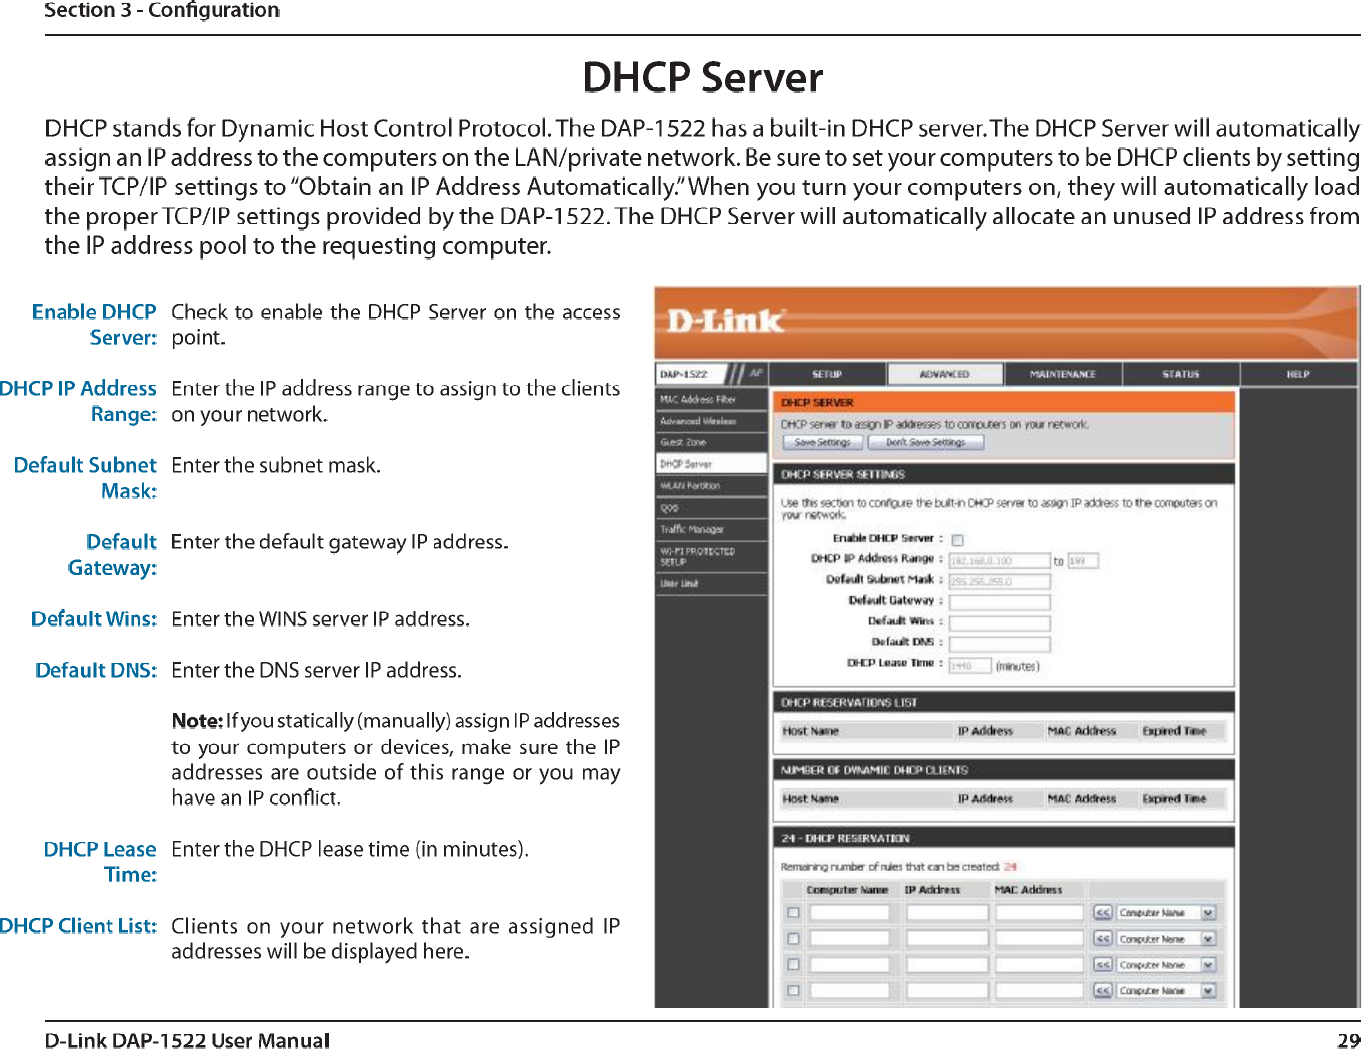Click the 'DHCP Server' page title
The height and width of the screenshot is (1049, 1362).
pyautogui.click(x=703, y=77)
